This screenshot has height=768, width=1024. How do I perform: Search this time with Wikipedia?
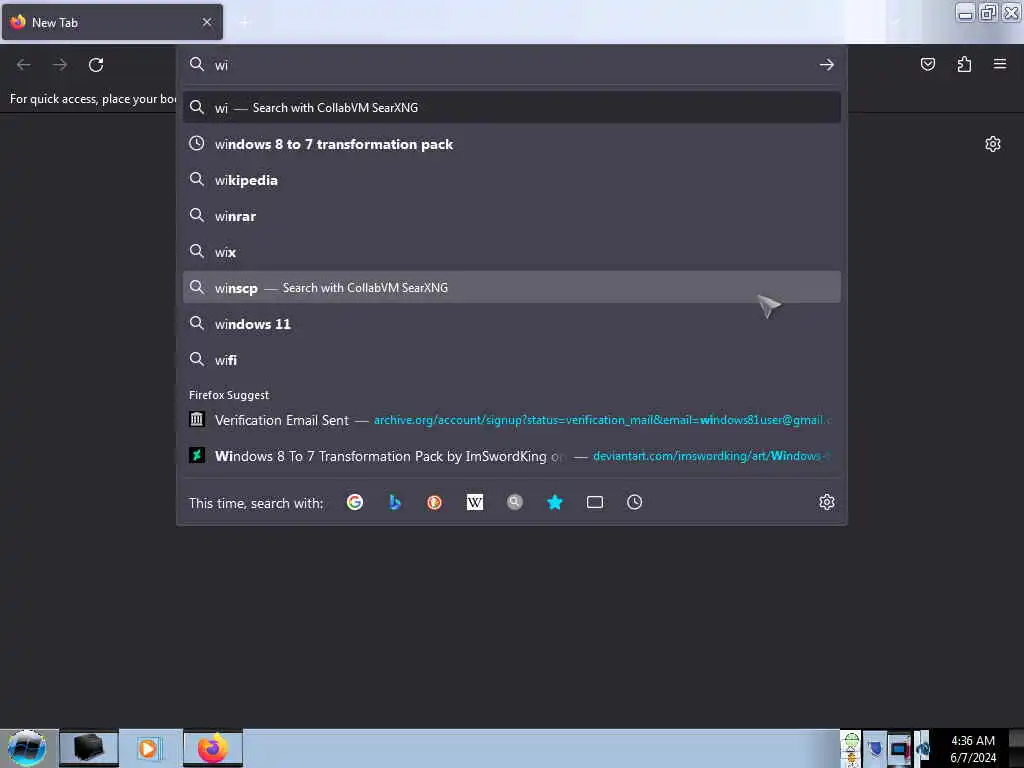click(475, 502)
